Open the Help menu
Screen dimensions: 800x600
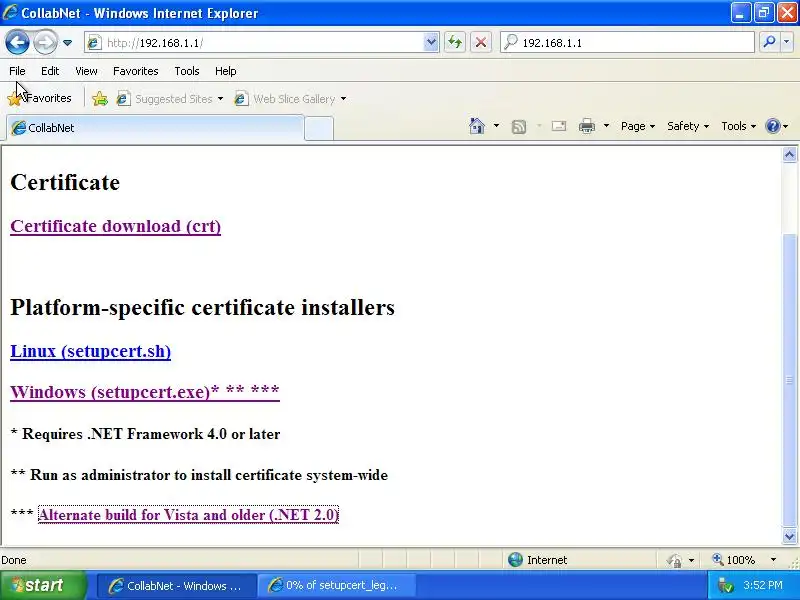click(x=226, y=71)
